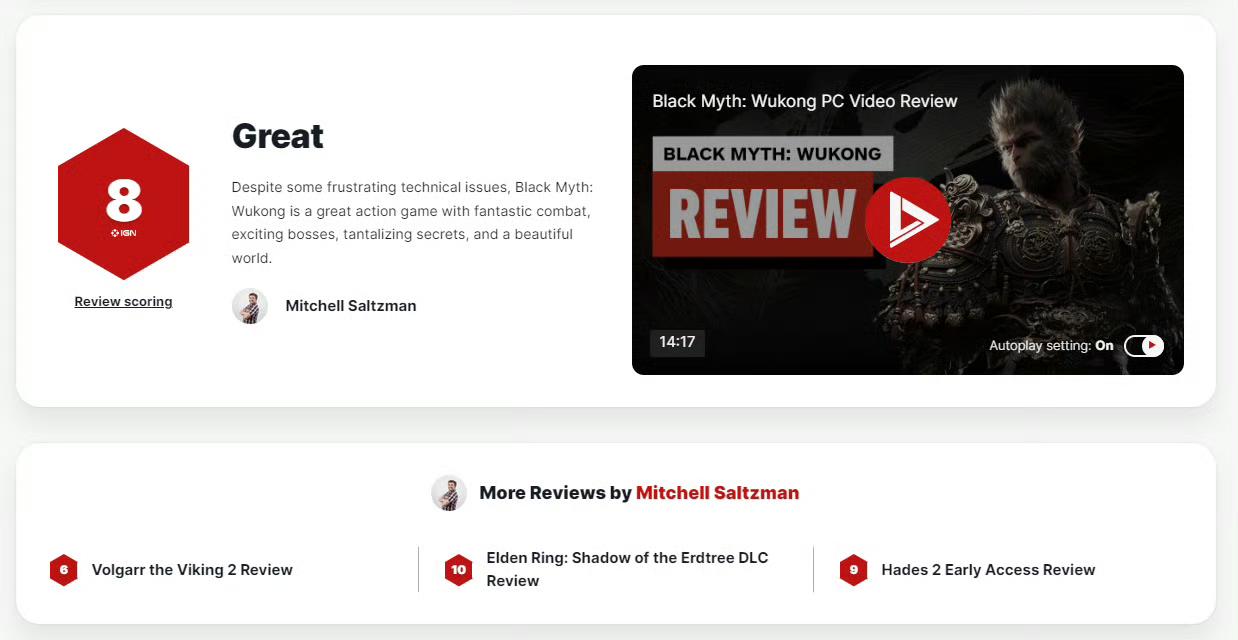The image size is (1238, 640).
Task: Toggle the Autoplay setting switch
Action: [1144, 346]
